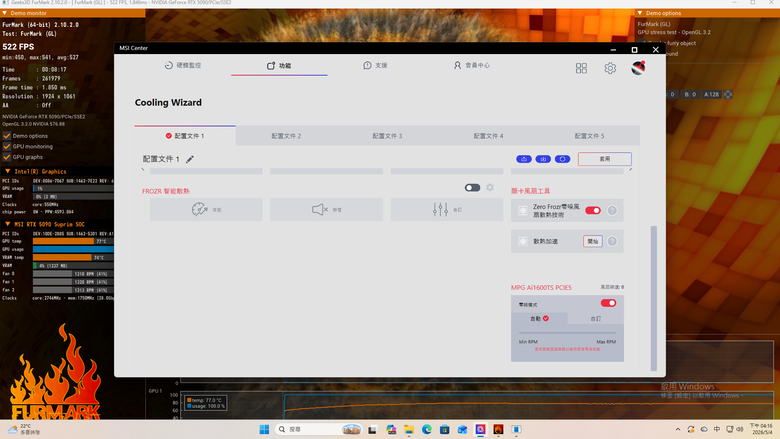Click the MSI Center vertical scrollbar
This screenshot has width=780, height=439.
[x=654, y=298]
